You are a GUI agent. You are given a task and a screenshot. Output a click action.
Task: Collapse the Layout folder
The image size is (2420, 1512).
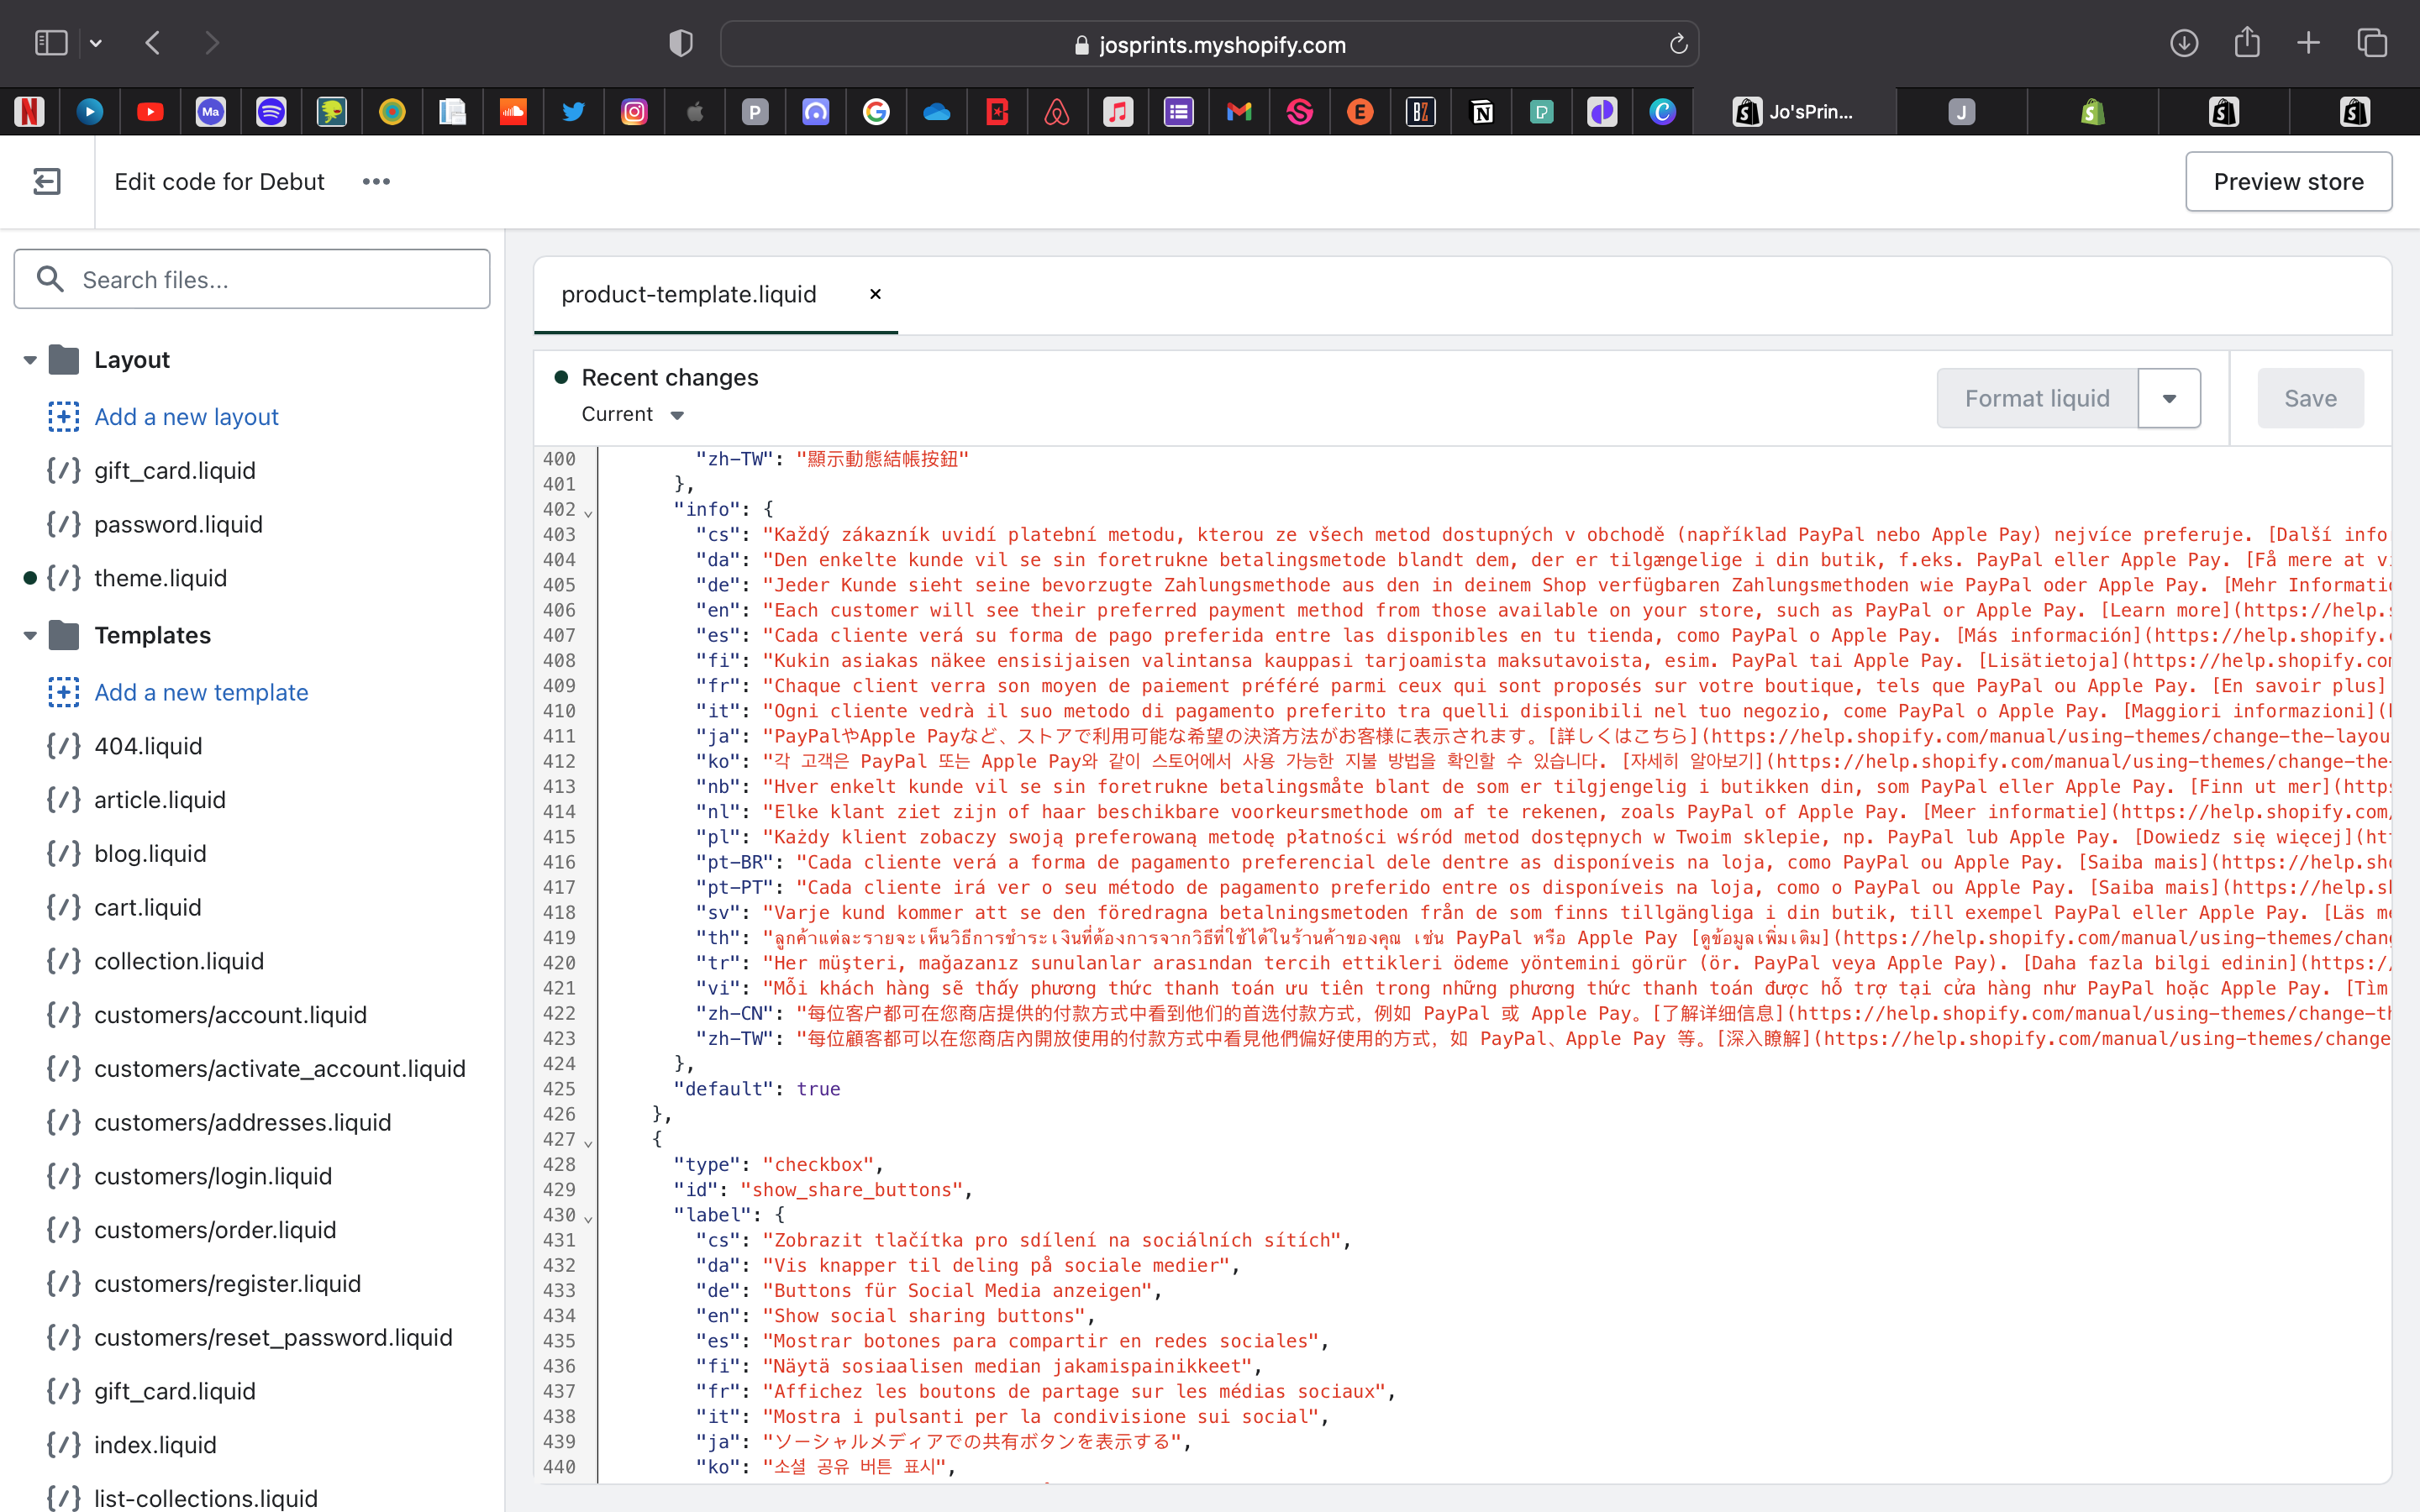pos(30,360)
